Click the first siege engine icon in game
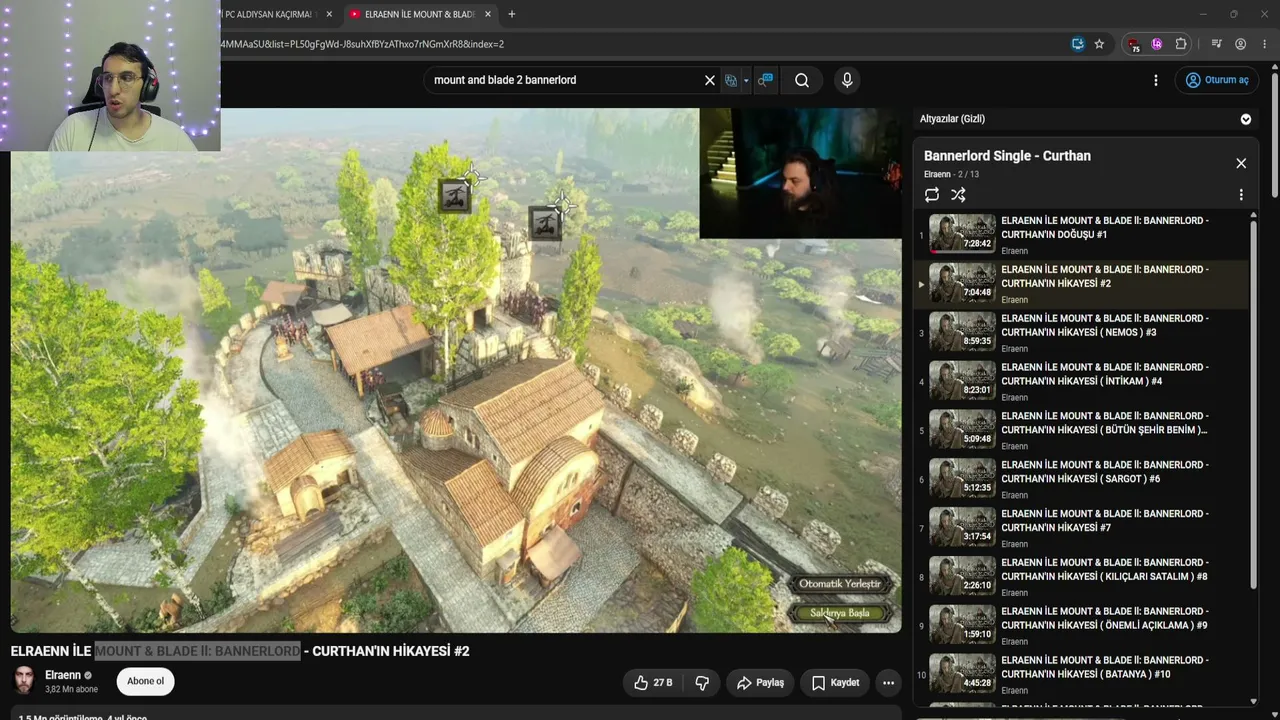The width and height of the screenshot is (1280, 720). click(455, 195)
